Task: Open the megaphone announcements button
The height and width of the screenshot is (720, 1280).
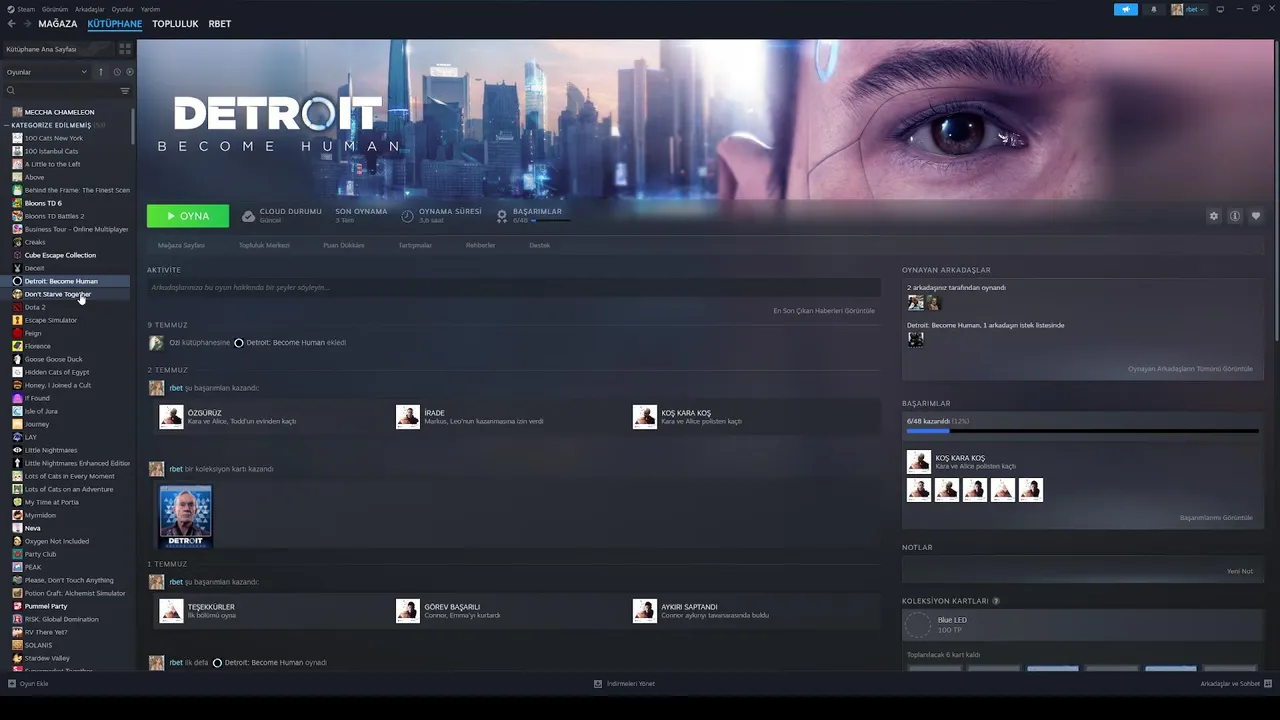Action: pyautogui.click(x=1126, y=9)
